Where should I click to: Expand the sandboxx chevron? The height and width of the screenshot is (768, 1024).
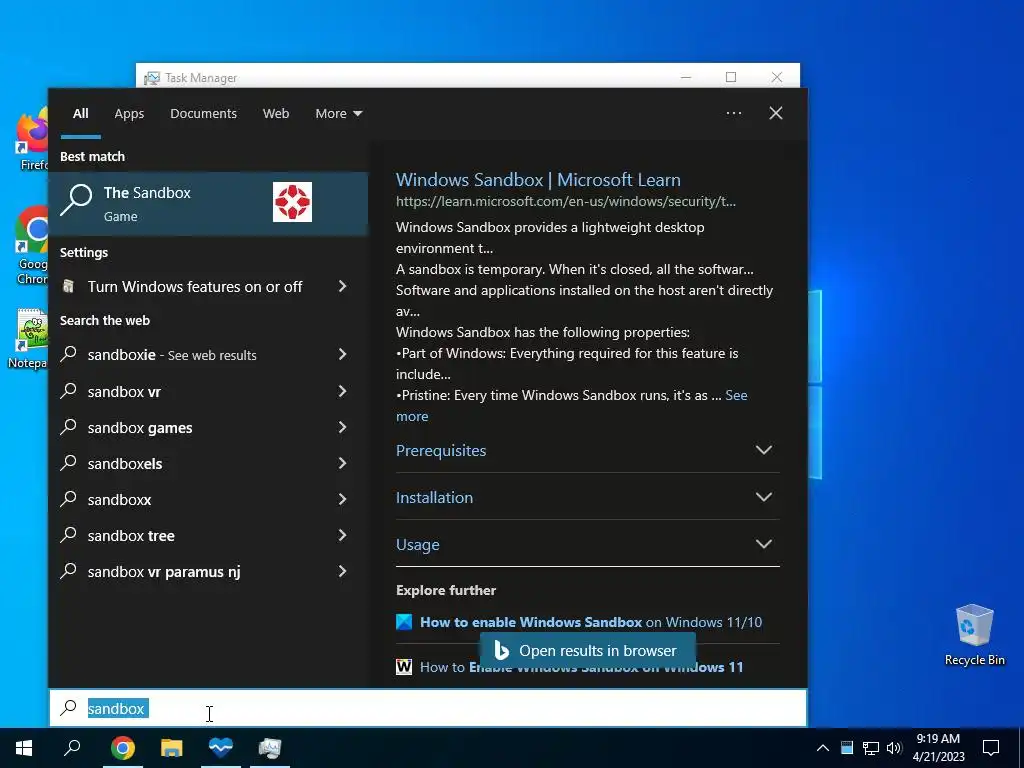click(342, 499)
